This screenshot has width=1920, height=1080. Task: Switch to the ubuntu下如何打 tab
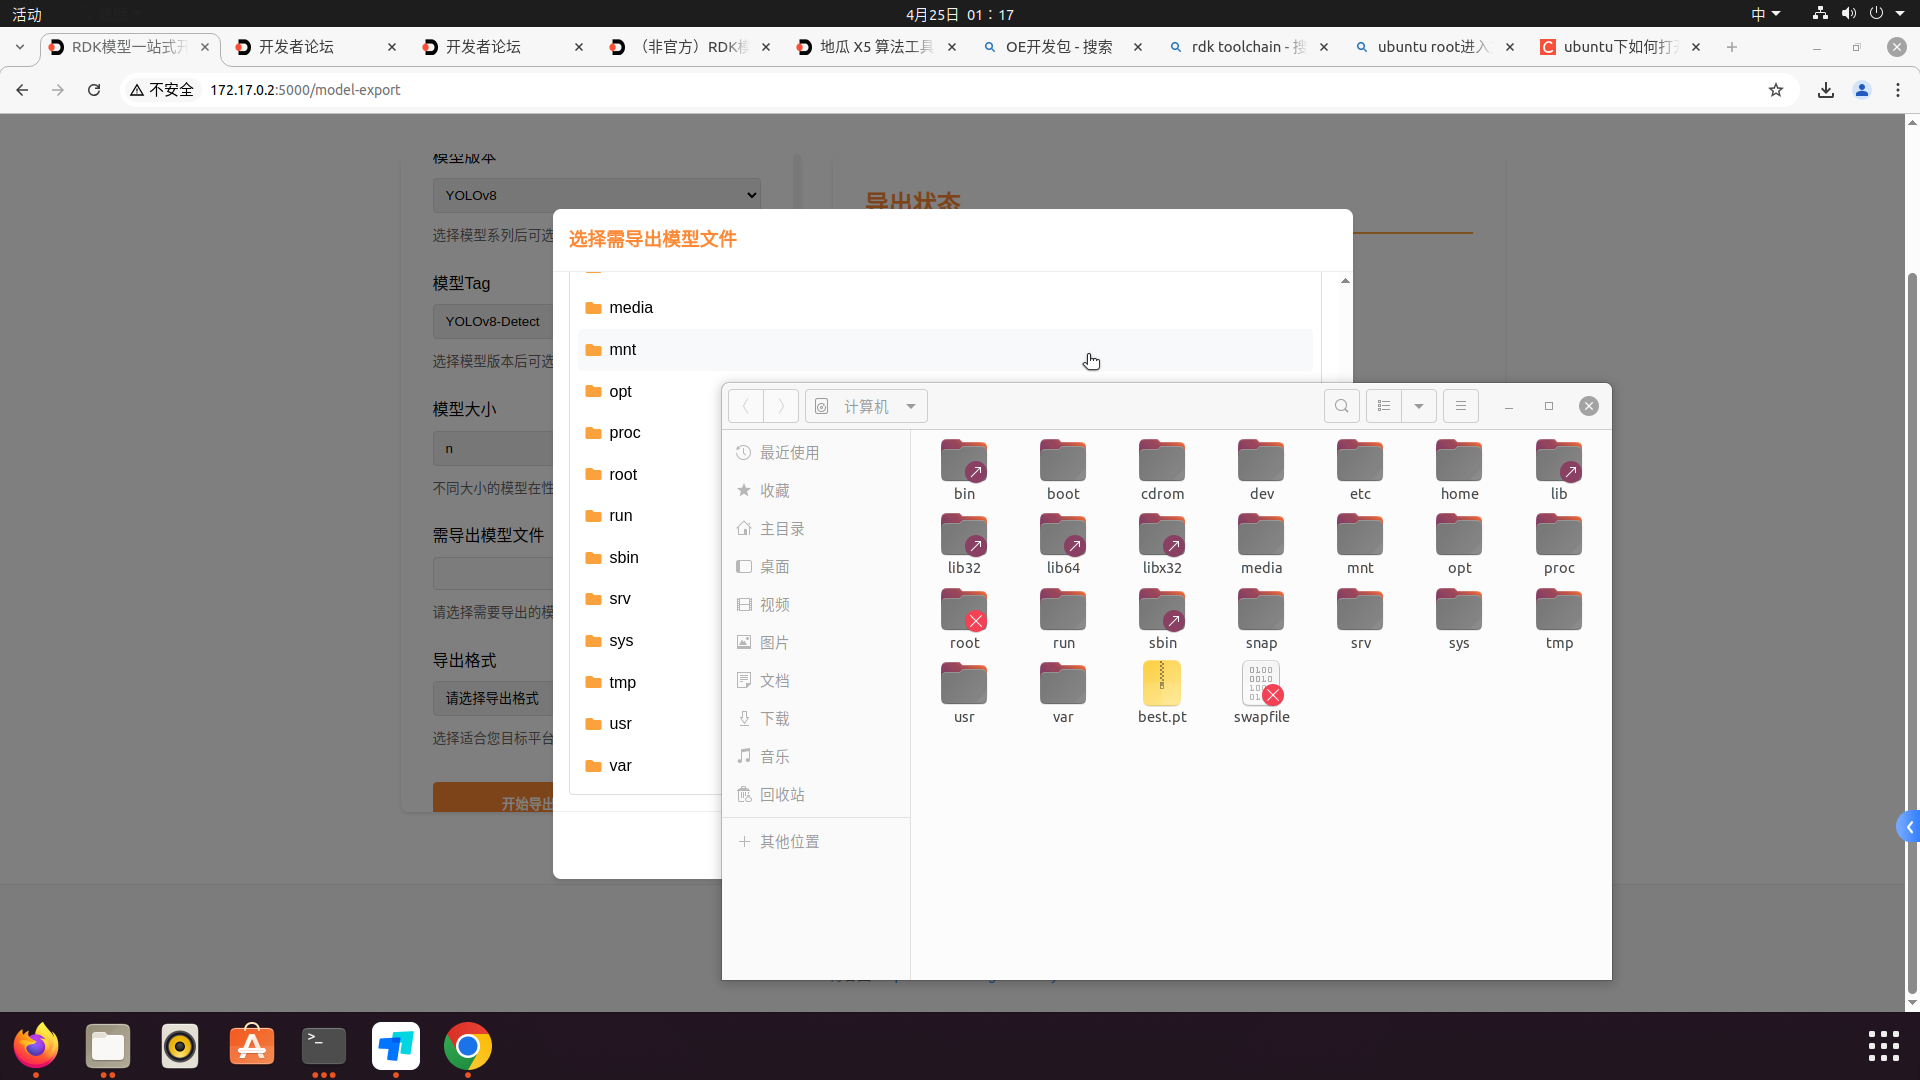pyautogui.click(x=1618, y=47)
